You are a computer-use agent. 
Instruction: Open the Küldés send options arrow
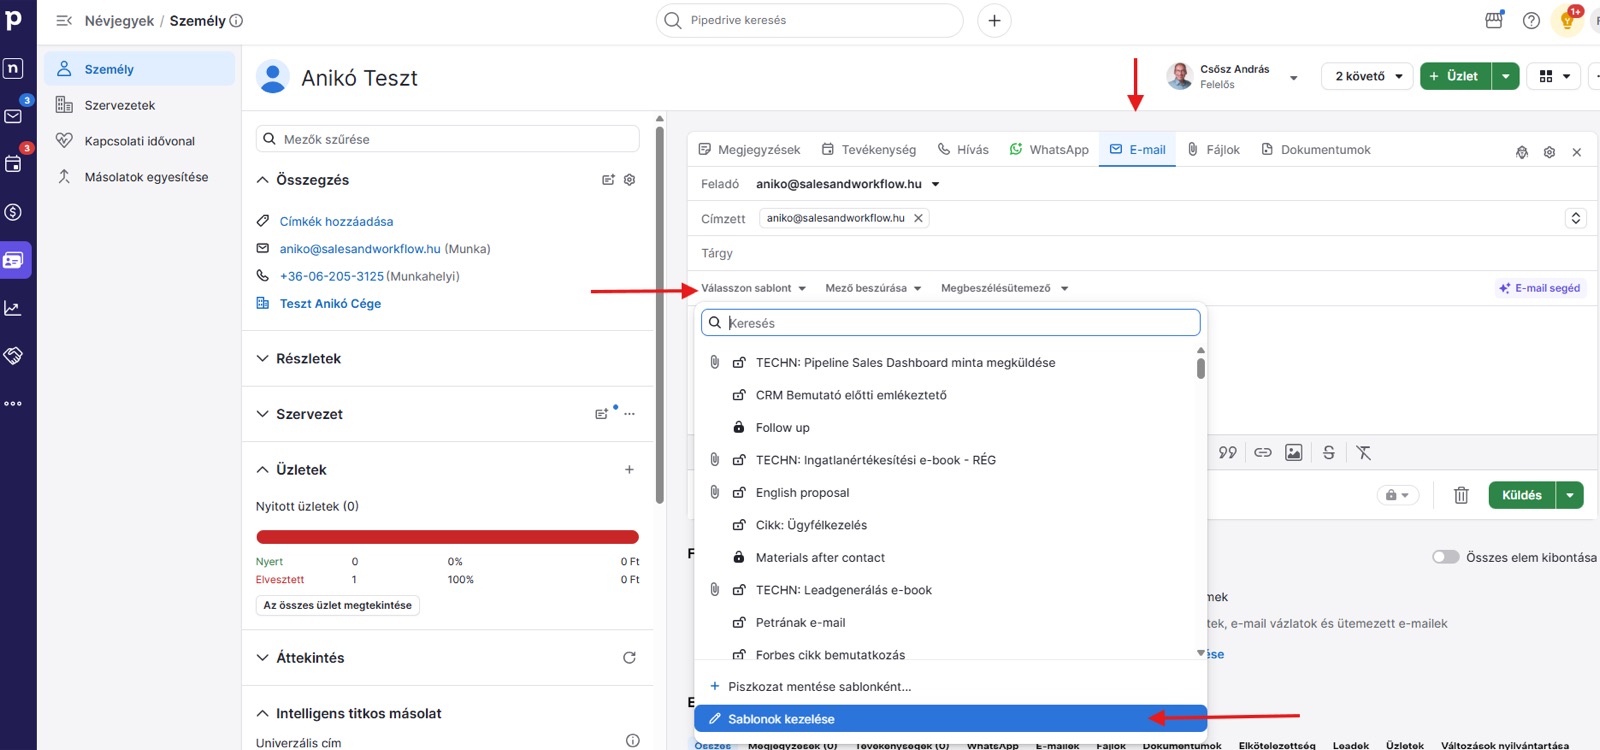[x=1570, y=495]
